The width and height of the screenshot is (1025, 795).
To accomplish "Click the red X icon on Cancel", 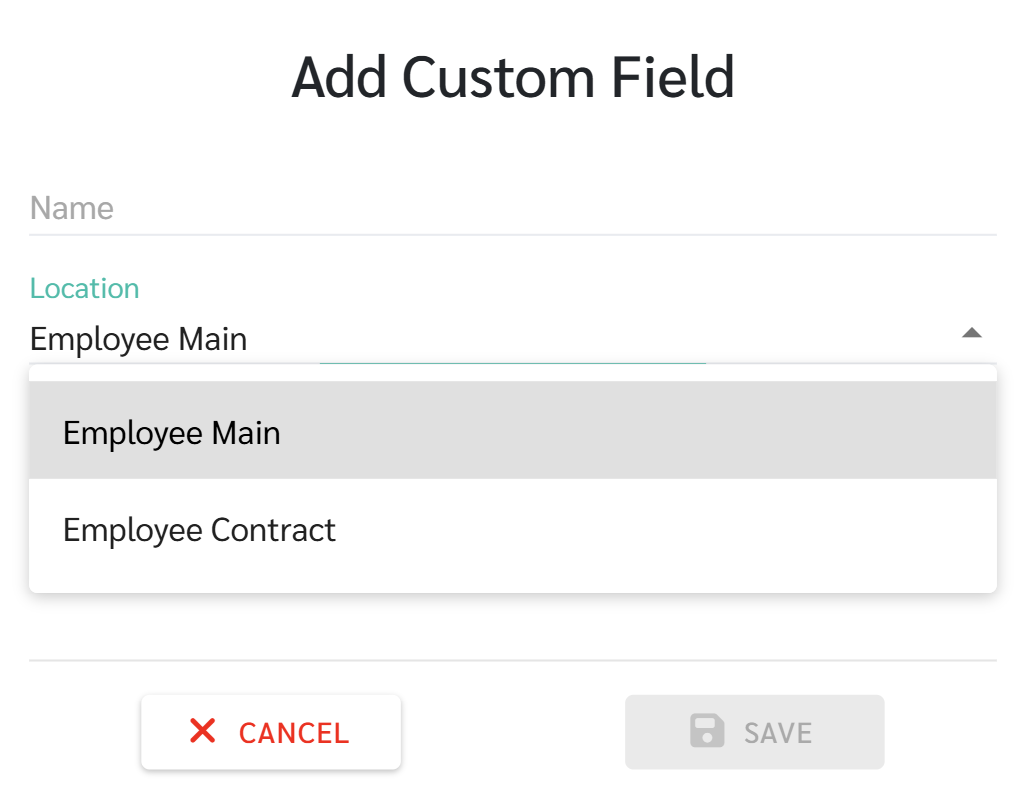I will 202,732.
